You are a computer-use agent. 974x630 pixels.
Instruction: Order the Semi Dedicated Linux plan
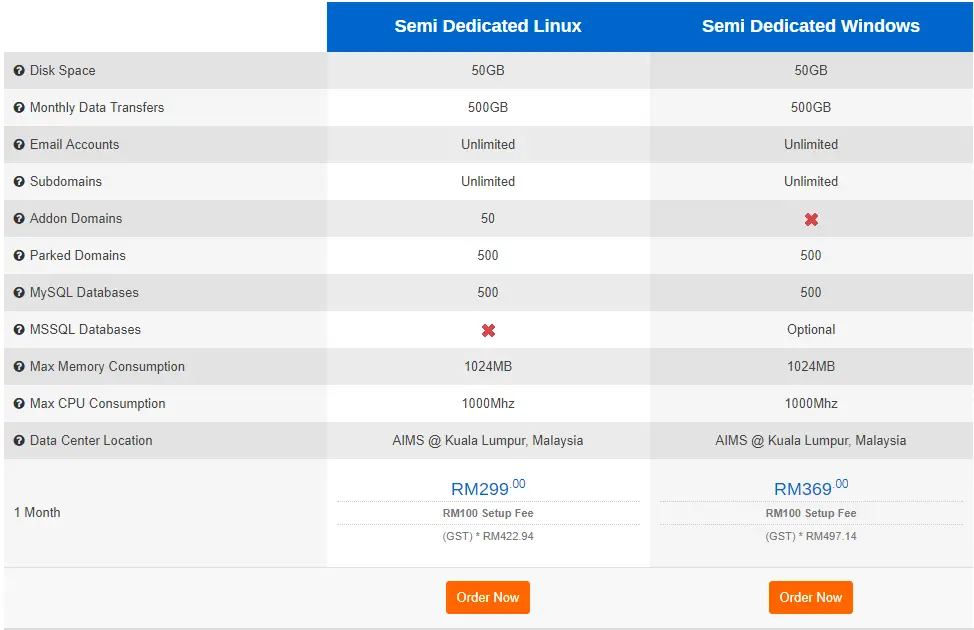point(488,597)
